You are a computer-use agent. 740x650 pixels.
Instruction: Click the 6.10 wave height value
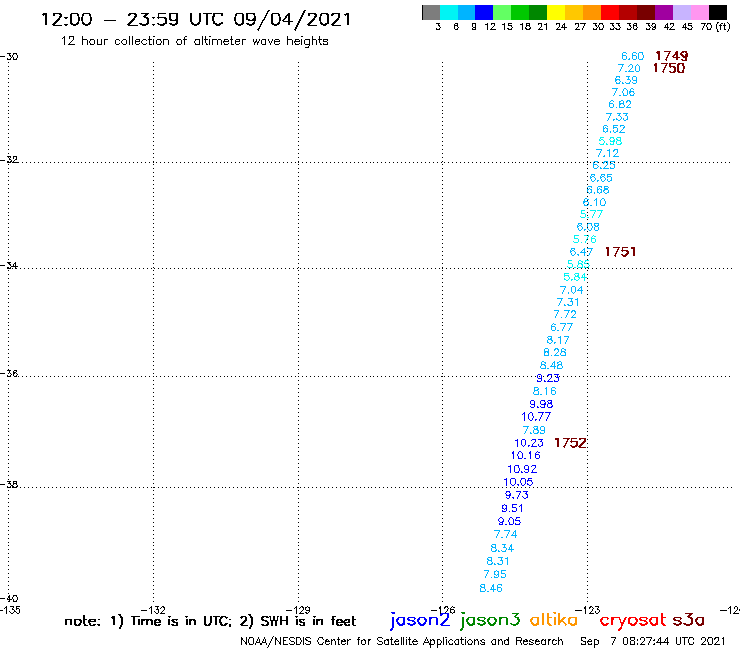[x=594, y=202]
